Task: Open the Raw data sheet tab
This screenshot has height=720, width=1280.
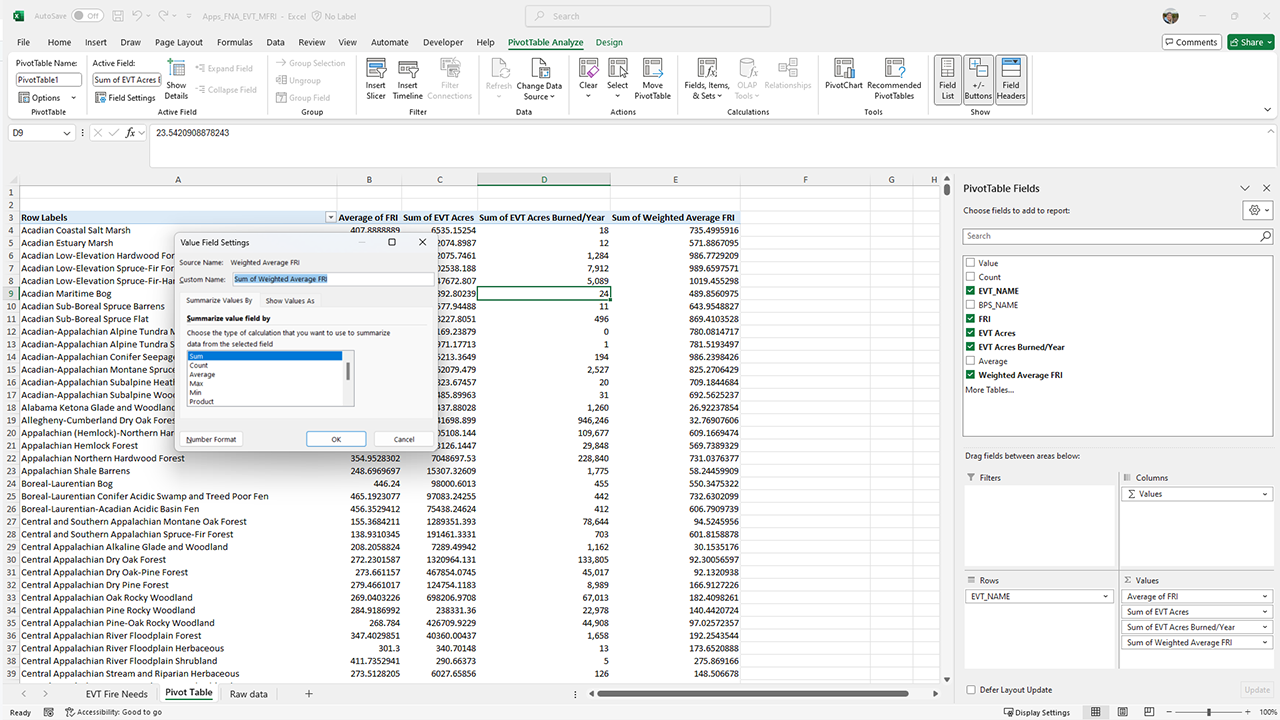Action: (x=248, y=692)
